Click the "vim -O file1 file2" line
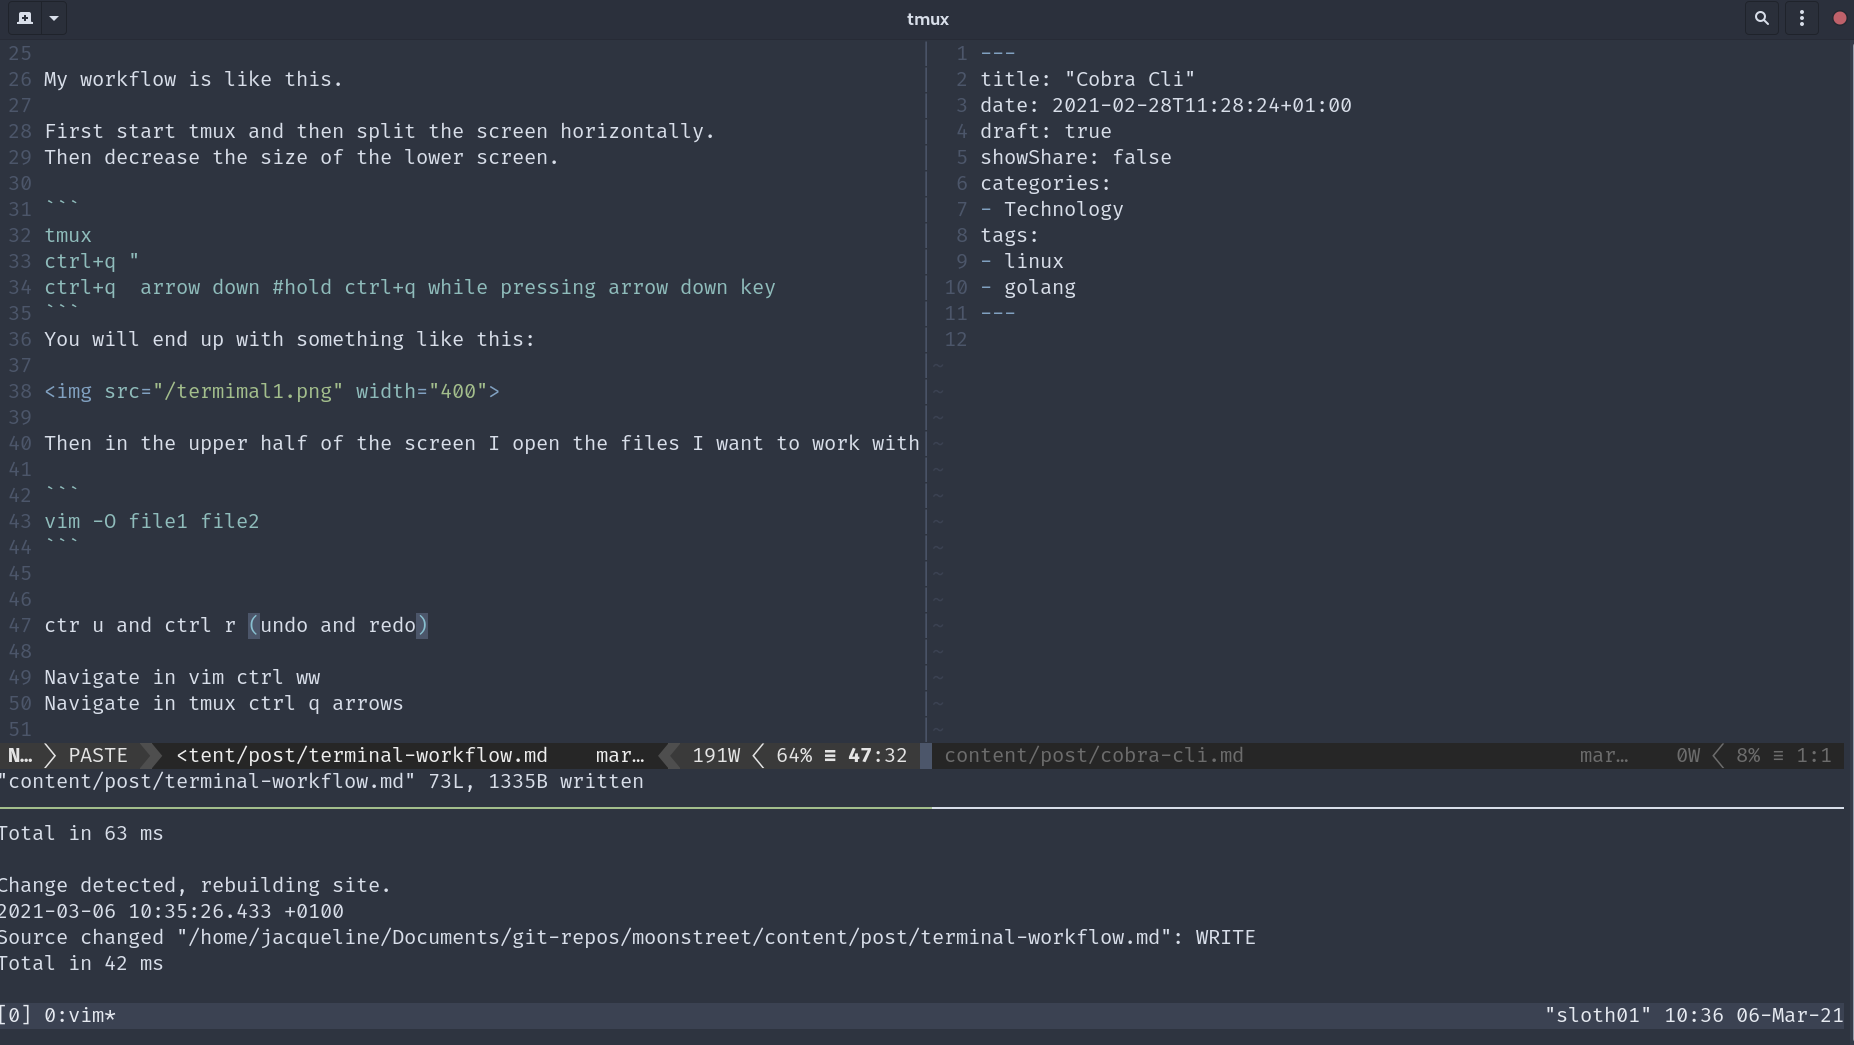The height and width of the screenshot is (1045, 1854). [x=152, y=521]
